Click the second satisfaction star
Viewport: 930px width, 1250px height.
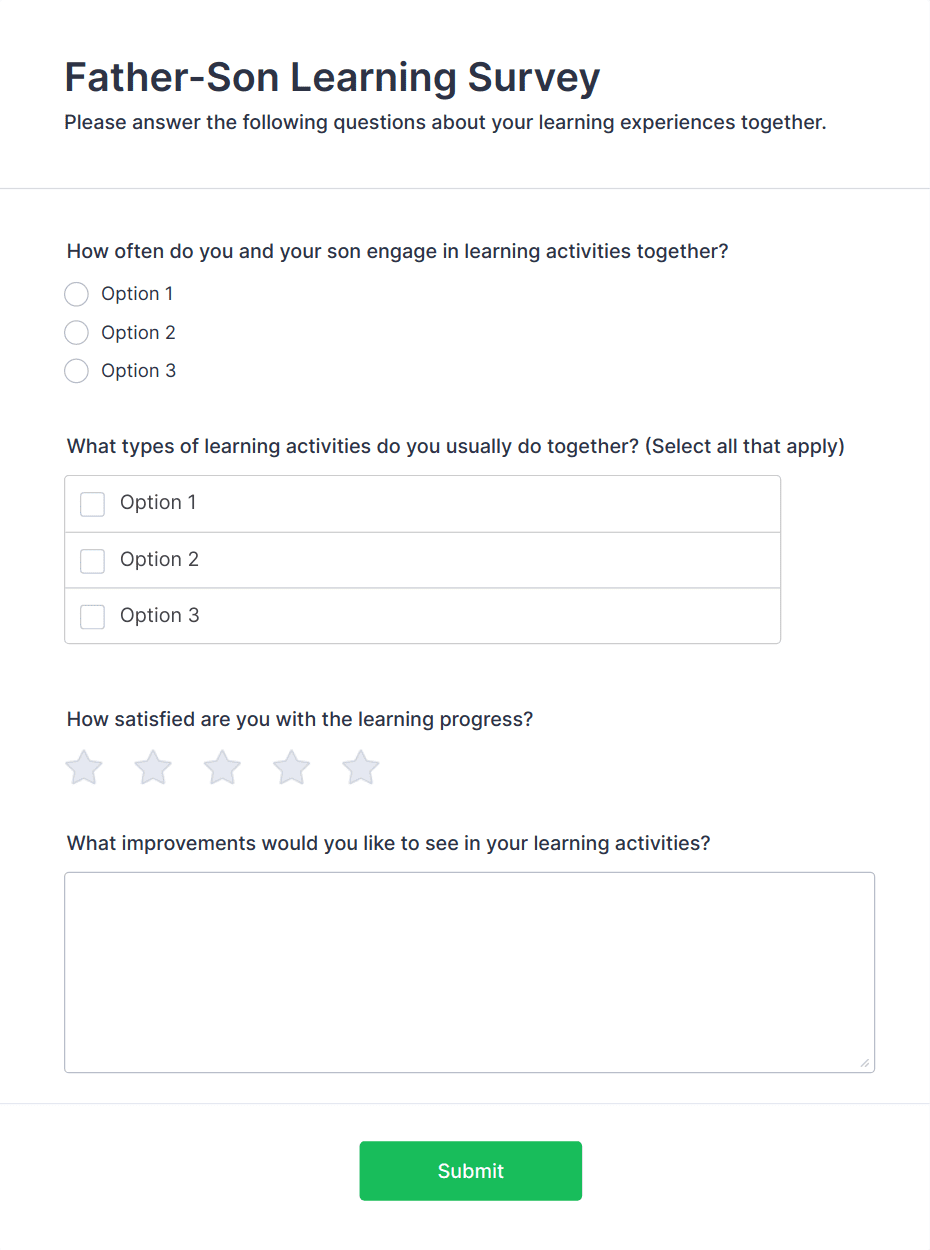(x=152, y=768)
